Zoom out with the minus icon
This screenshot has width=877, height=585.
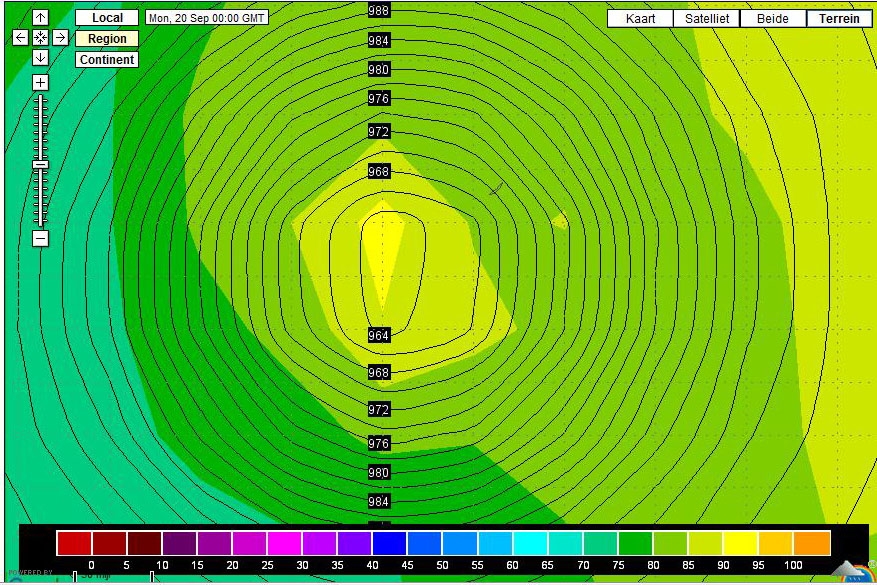point(40,239)
